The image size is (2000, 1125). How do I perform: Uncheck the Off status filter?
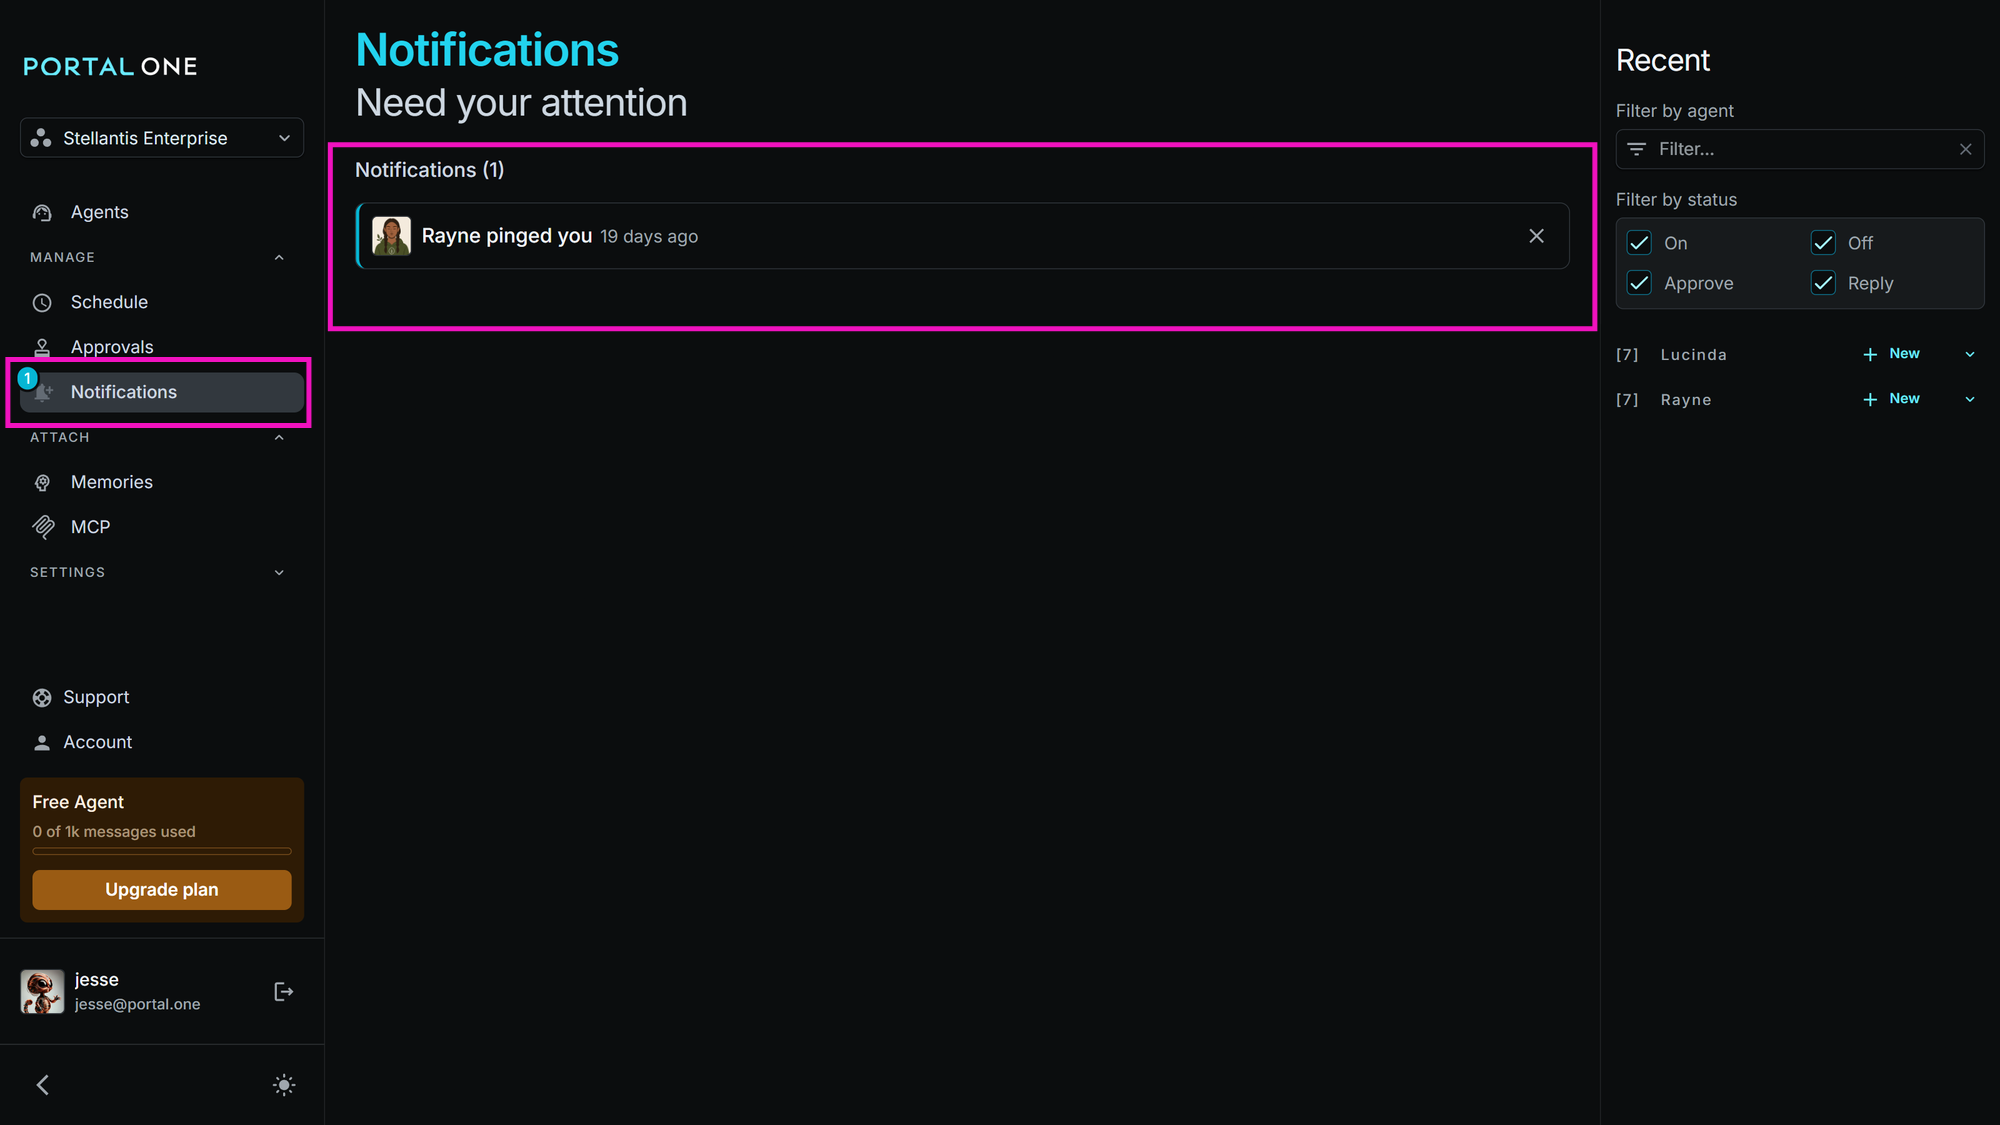click(x=1823, y=243)
